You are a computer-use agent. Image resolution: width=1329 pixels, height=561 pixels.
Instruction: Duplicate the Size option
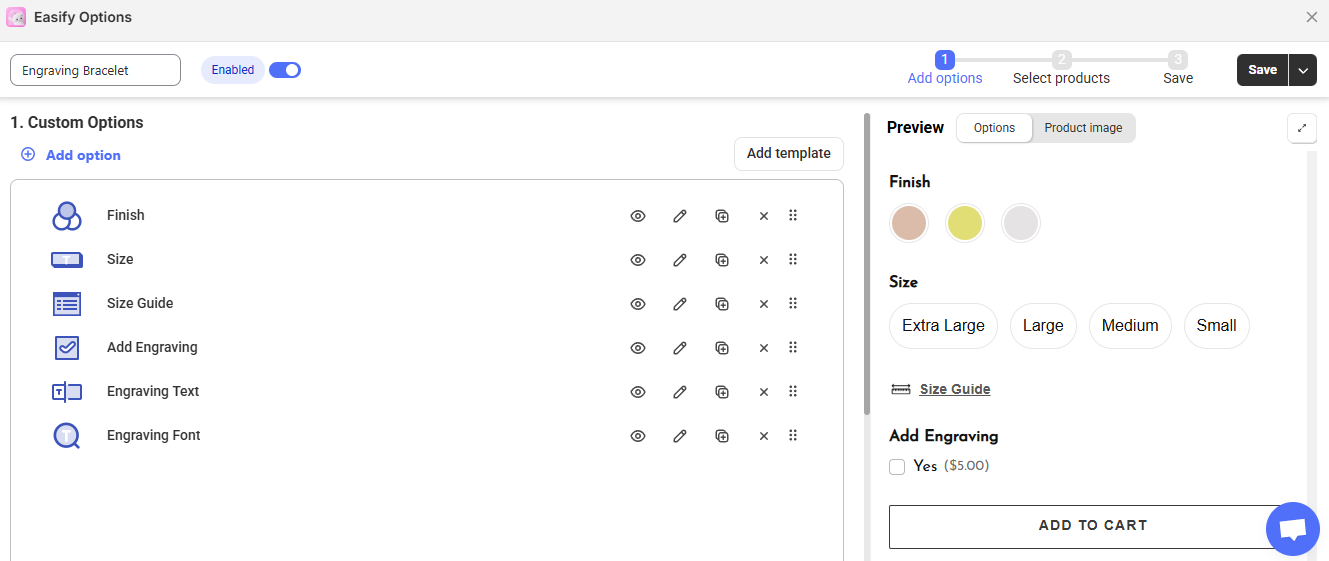click(x=721, y=260)
